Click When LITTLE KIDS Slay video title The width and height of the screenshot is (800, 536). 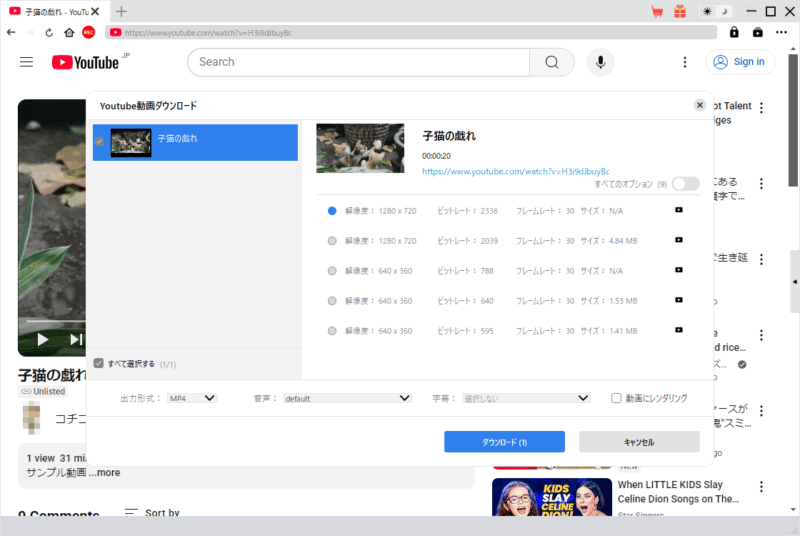(x=678, y=492)
